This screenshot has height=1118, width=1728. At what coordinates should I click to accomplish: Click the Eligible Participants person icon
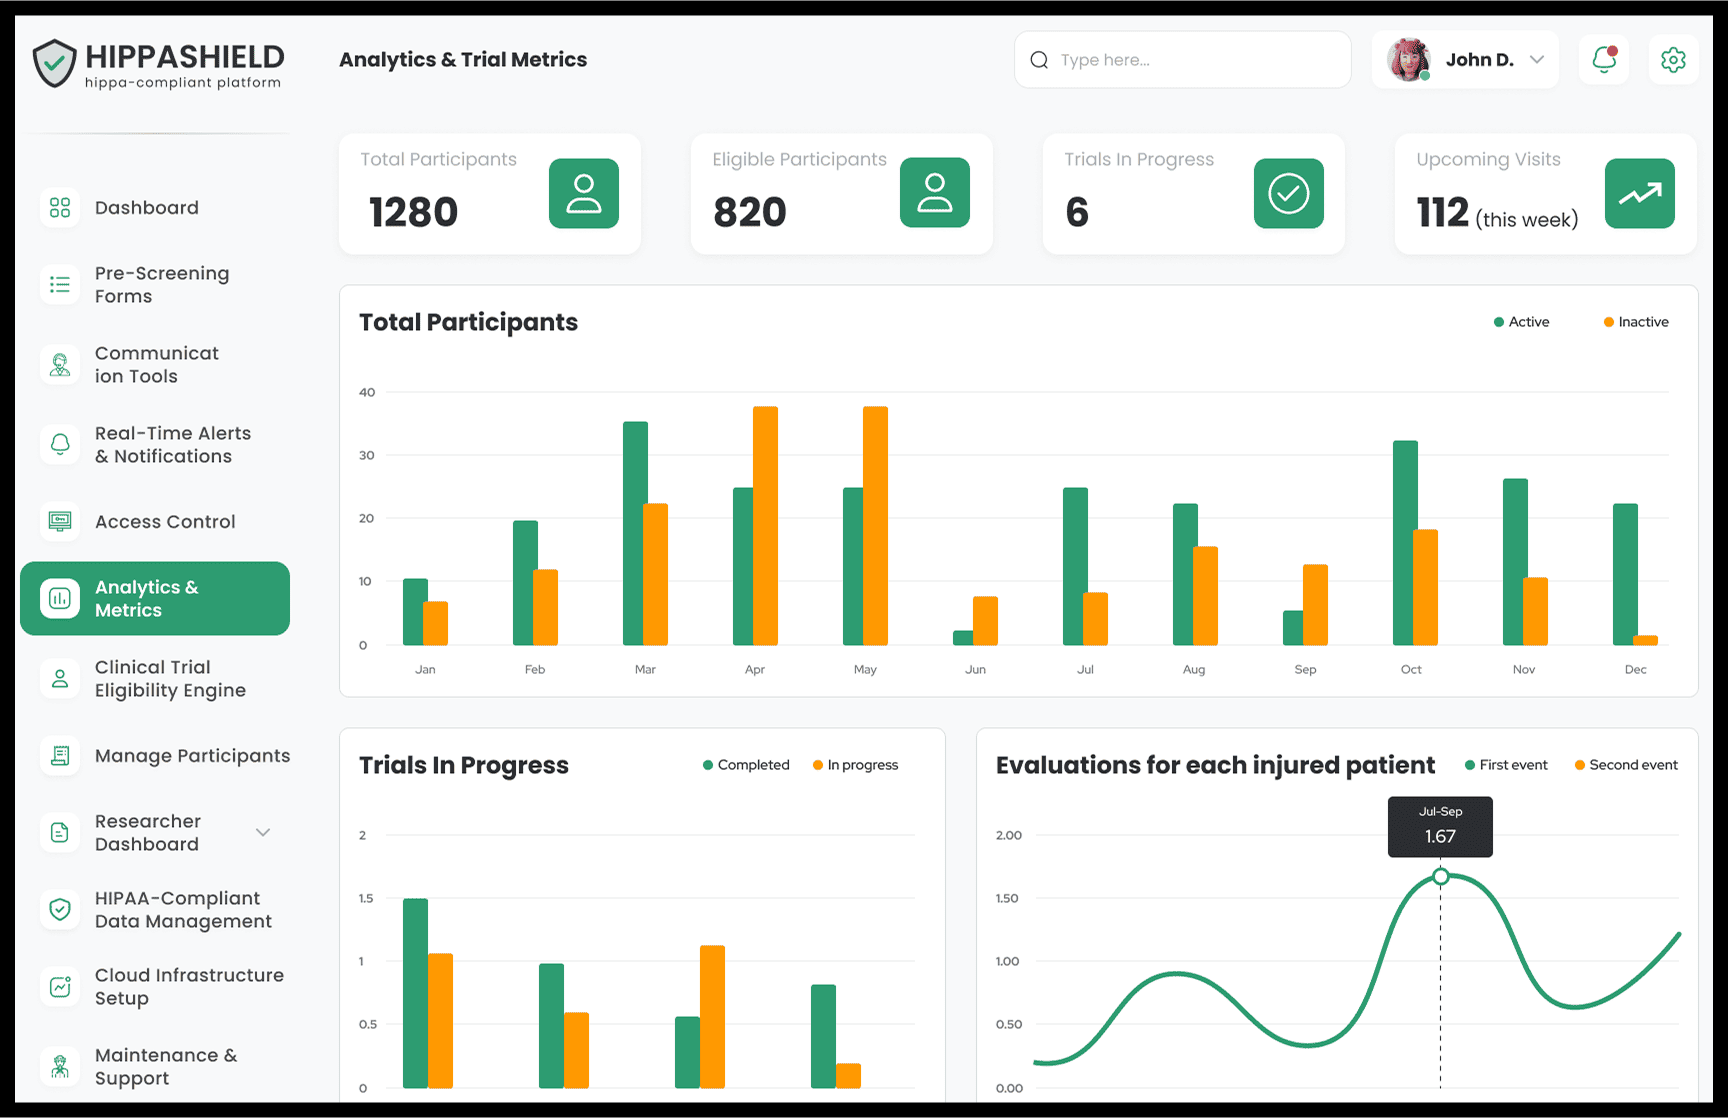pyautogui.click(x=934, y=193)
